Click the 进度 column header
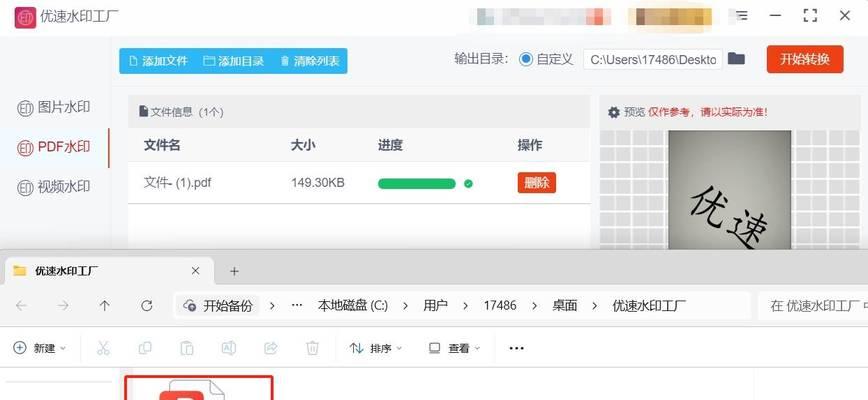Viewport: 868px width, 400px height. [390, 146]
